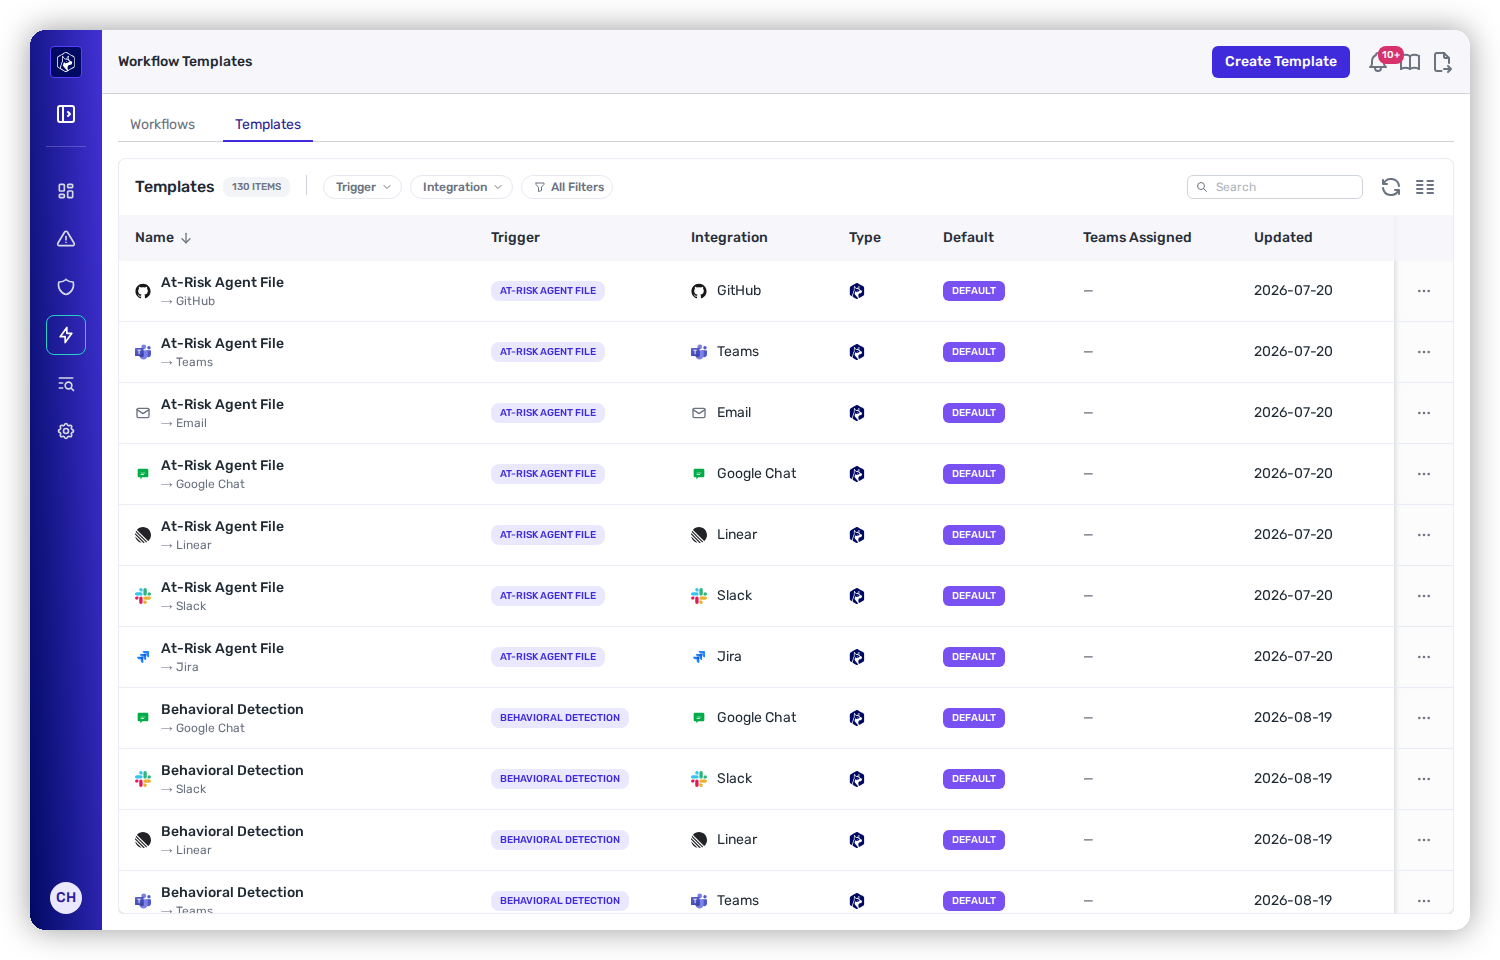Click the Workflow Templates page title
This screenshot has width=1500, height=960.
coord(185,62)
